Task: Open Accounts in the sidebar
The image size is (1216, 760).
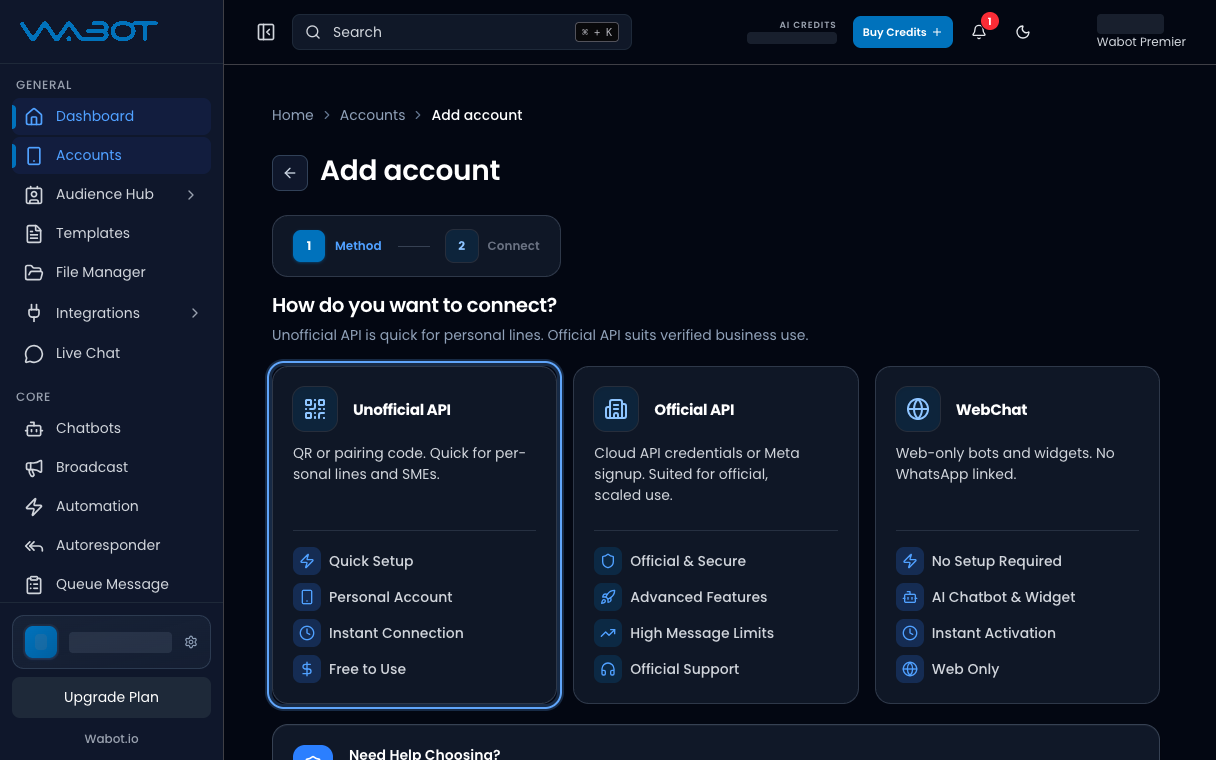Action: [112, 155]
